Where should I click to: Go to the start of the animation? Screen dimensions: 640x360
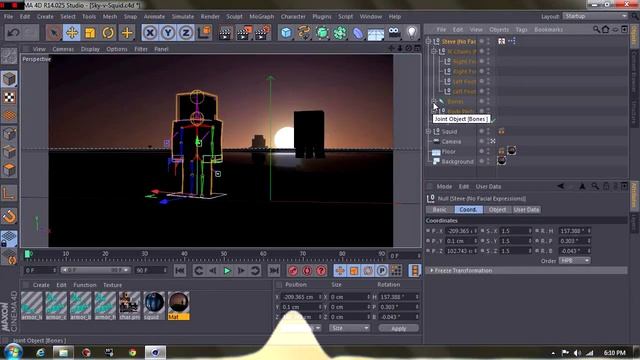click(180, 271)
